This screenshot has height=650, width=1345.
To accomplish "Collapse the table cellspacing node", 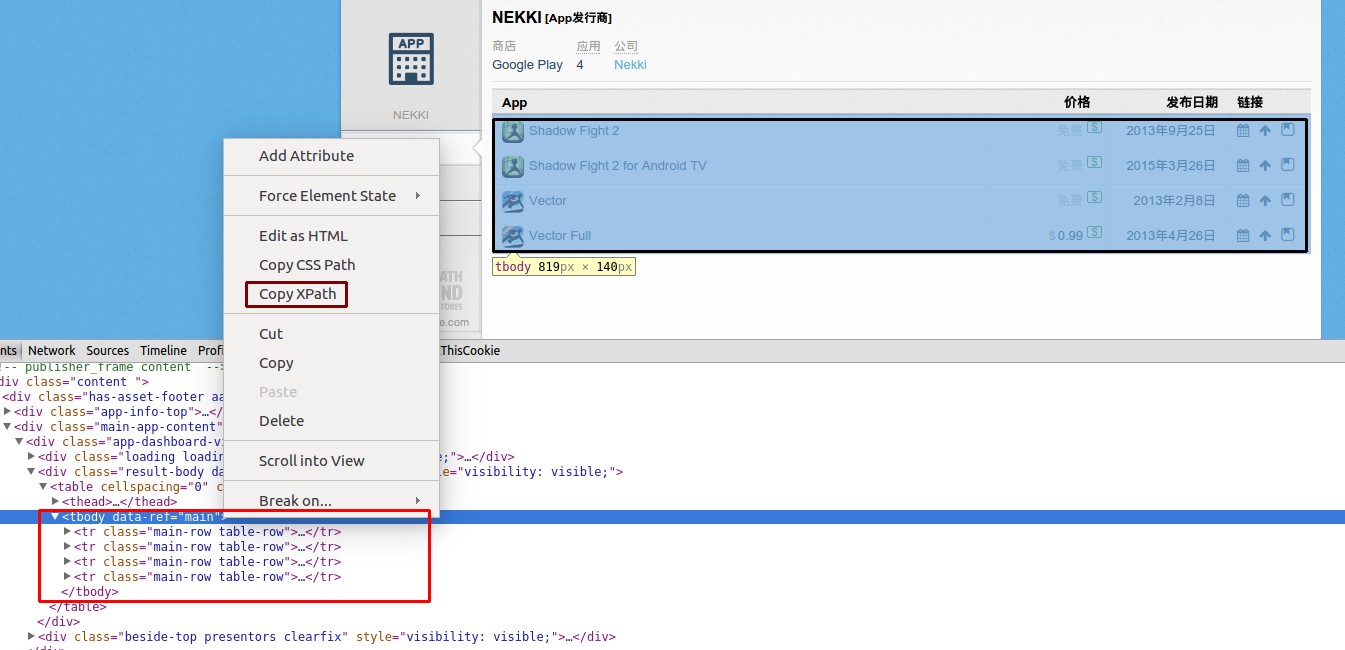I will [x=43, y=487].
